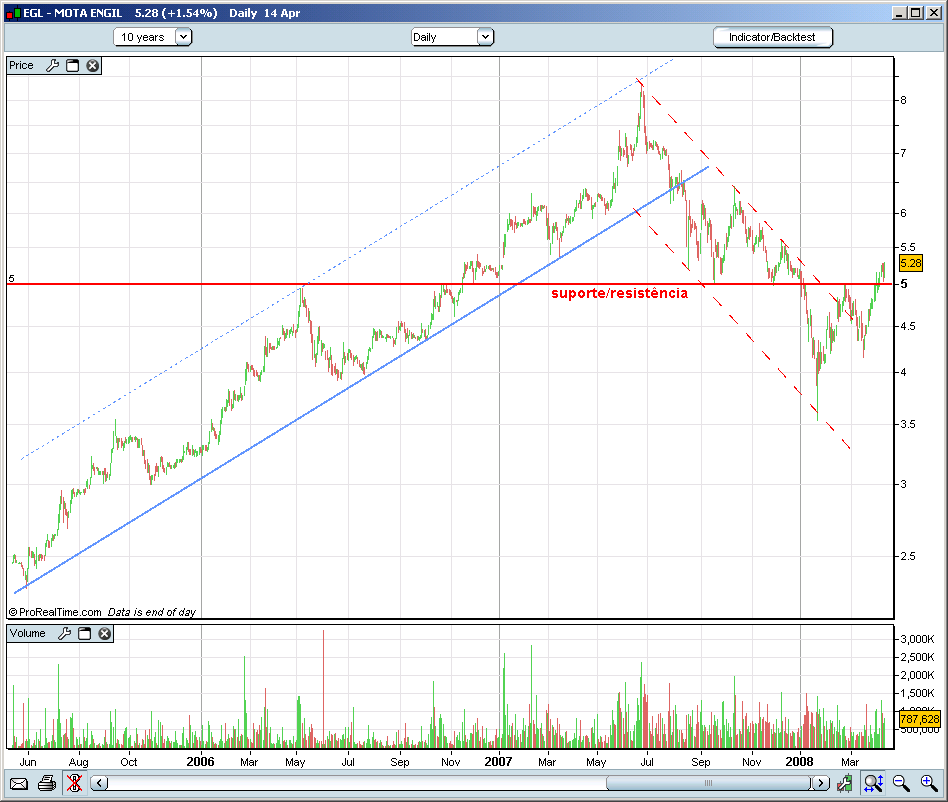Click the Indicator/Backtest button
948x802 pixels.
[773, 37]
